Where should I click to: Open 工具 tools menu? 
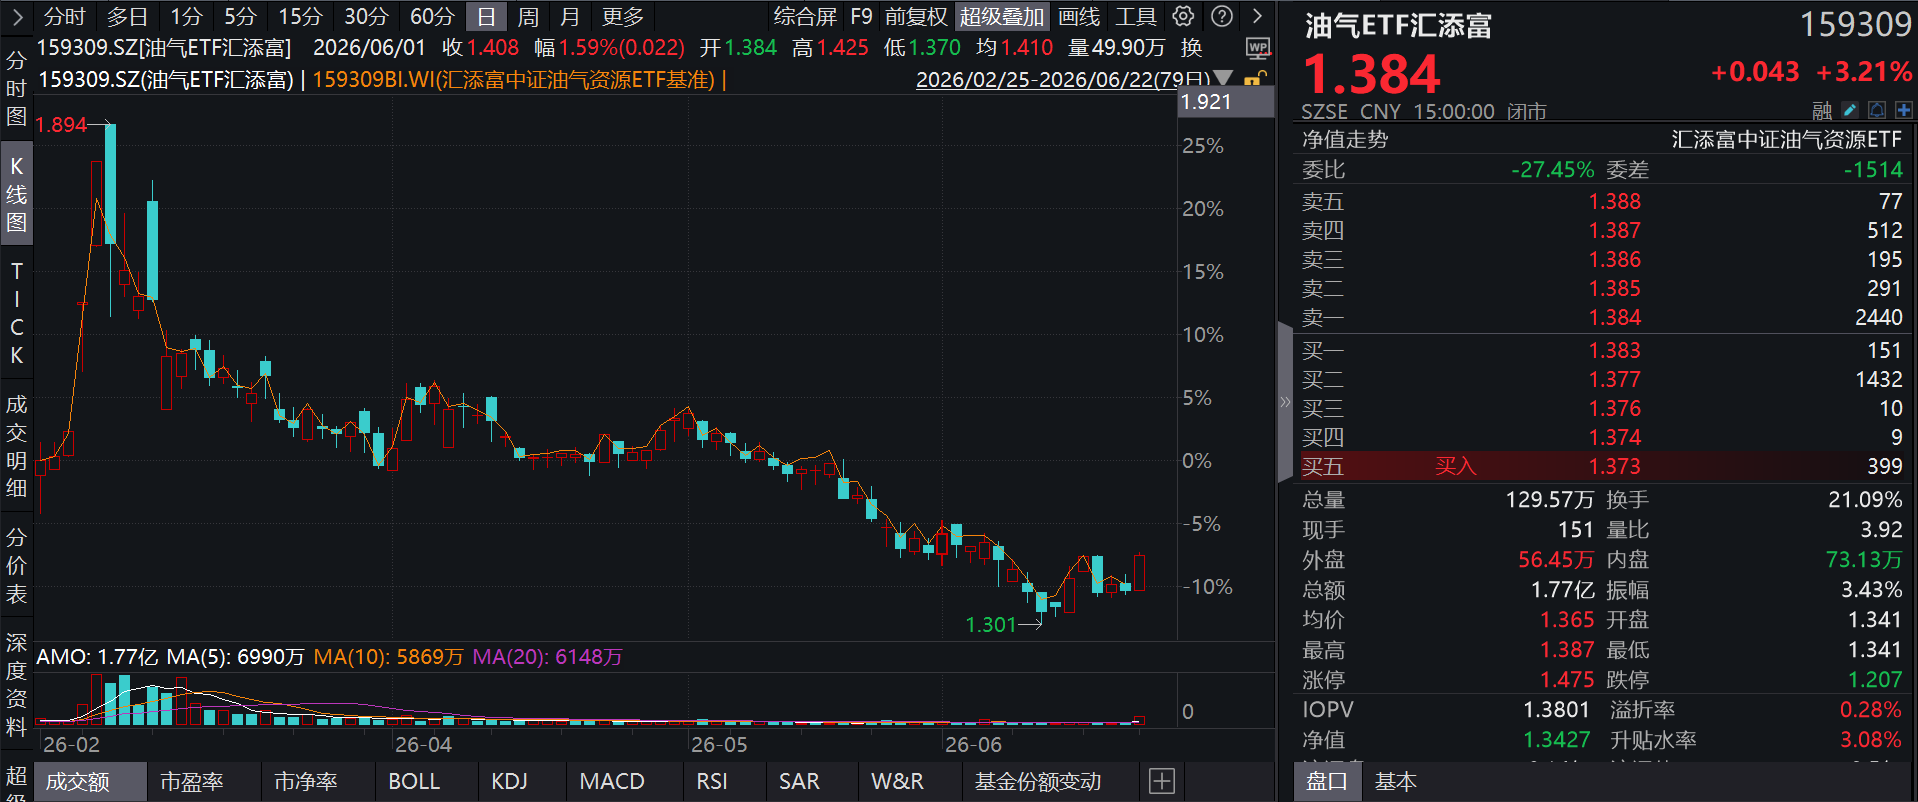(1136, 16)
